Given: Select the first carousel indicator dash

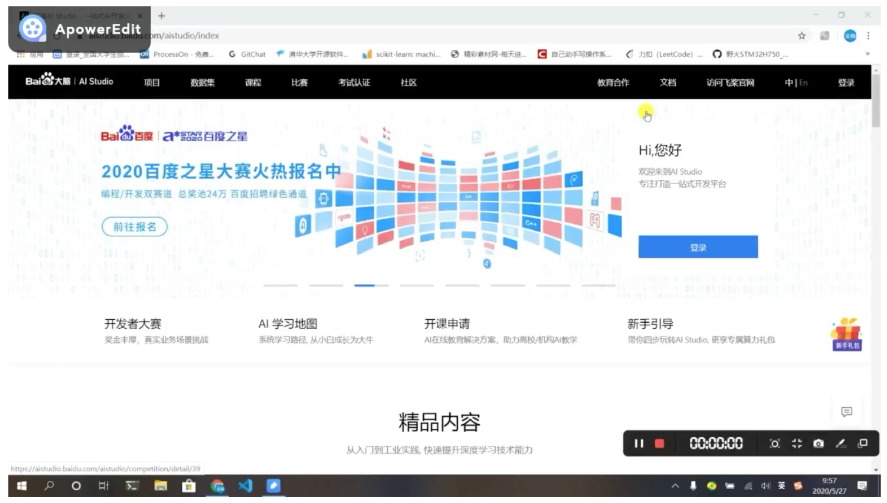Looking at the screenshot, I should pos(281,285).
